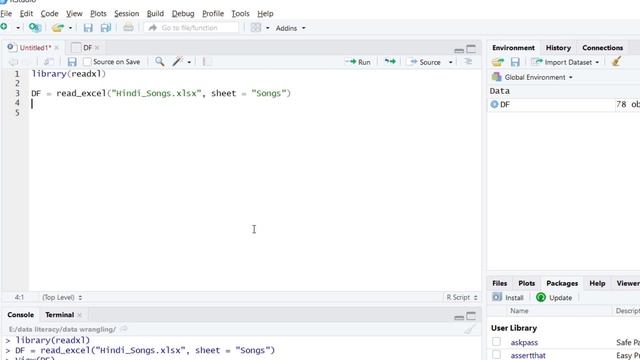Re-run the previous code region
640x360 pixels.
point(390,62)
